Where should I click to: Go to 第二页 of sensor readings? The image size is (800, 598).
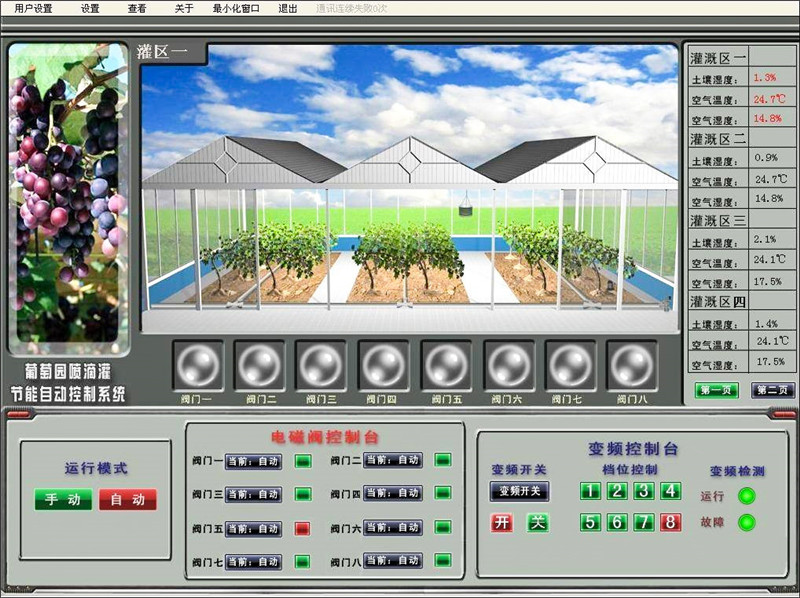tap(773, 390)
